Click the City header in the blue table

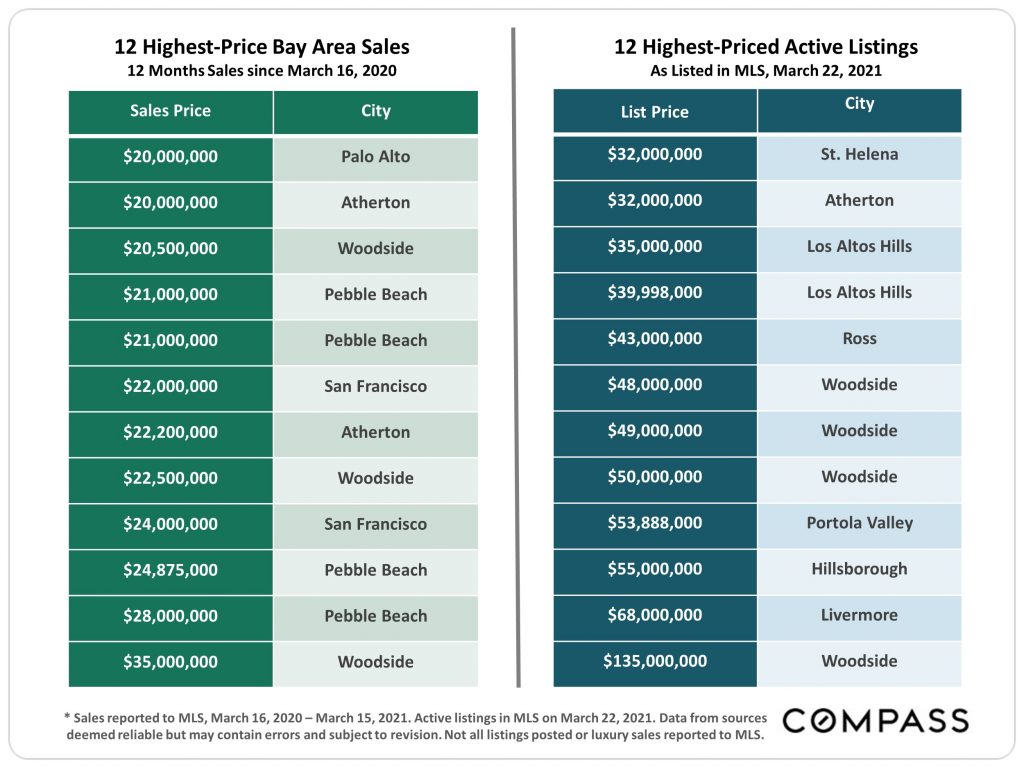coord(859,111)
